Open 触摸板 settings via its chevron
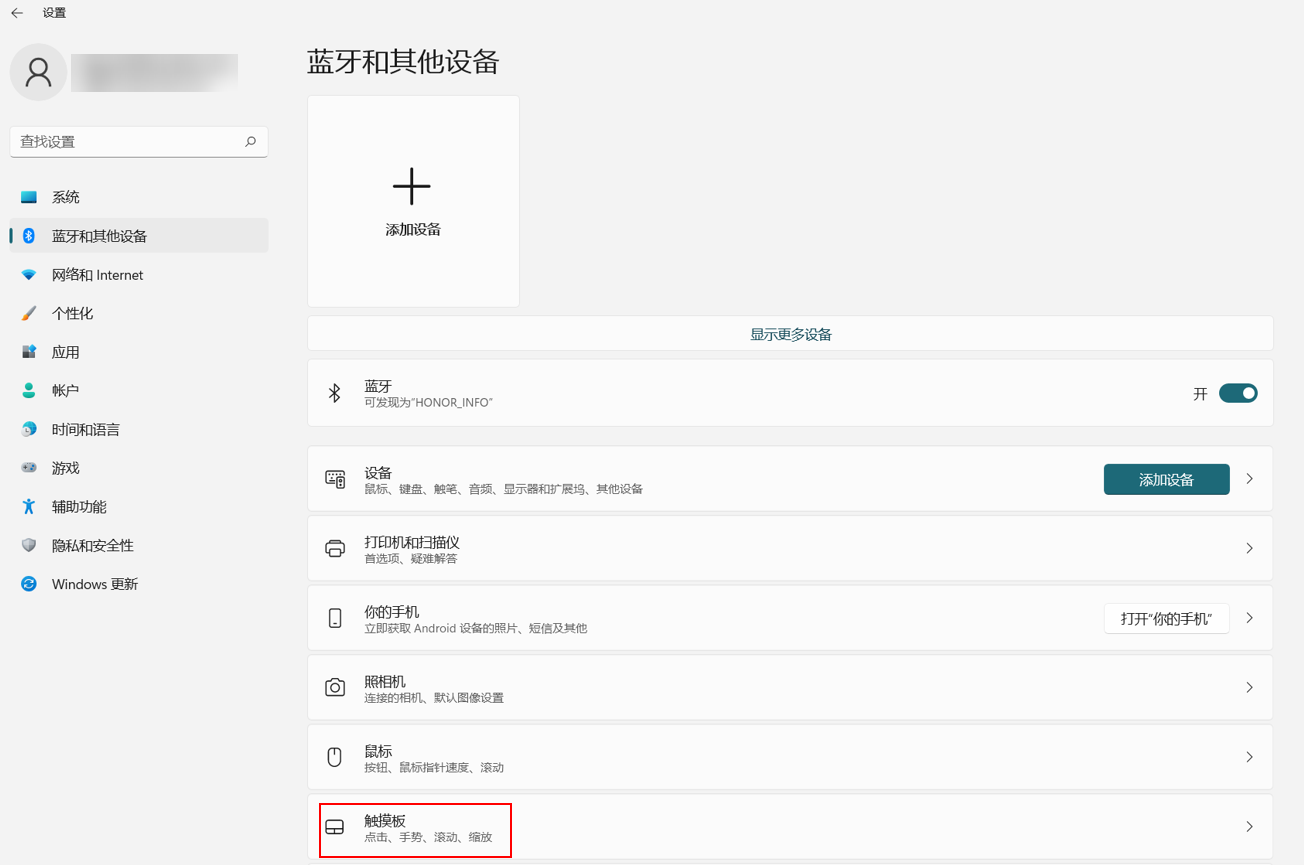 click(1249, 827)
